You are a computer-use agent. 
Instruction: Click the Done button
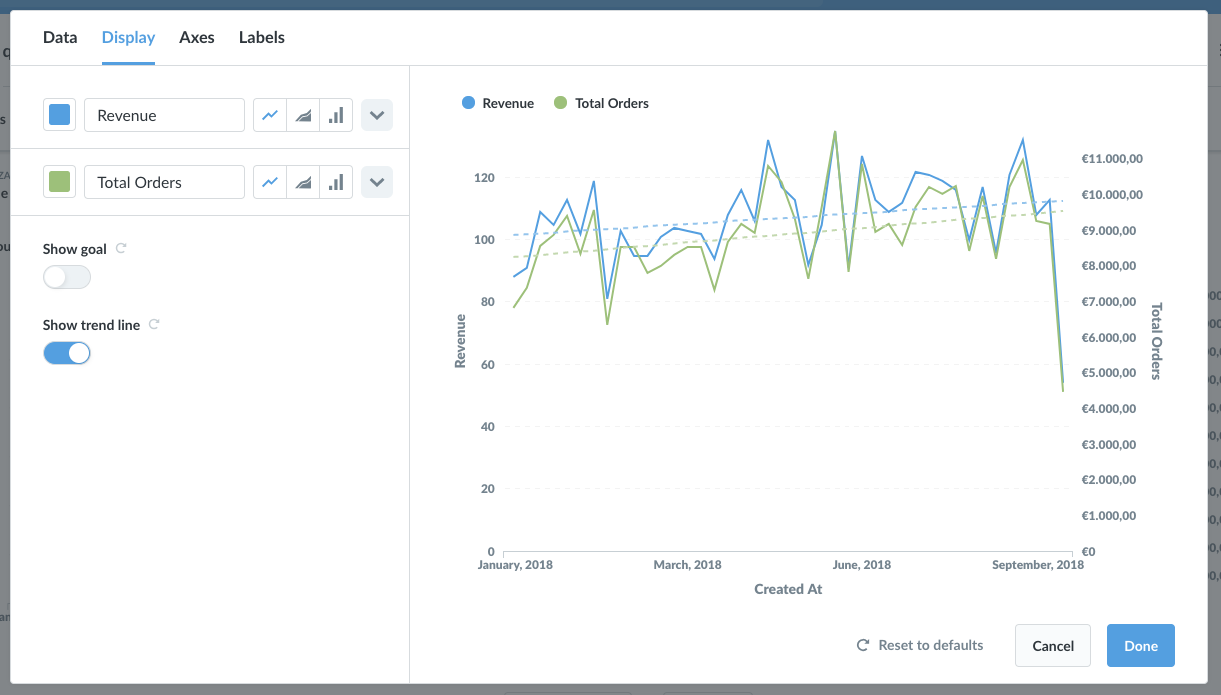pos(1141,645)
